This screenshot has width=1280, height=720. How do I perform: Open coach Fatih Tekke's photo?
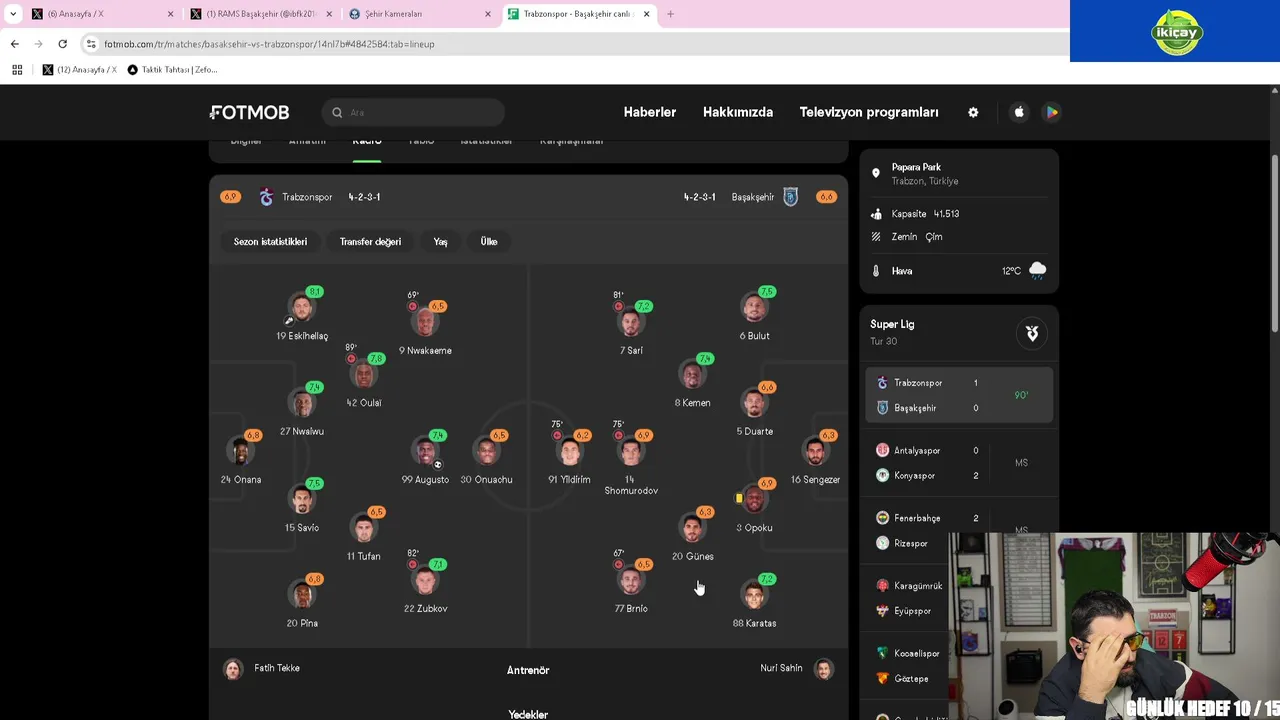[x=233, y=669]
